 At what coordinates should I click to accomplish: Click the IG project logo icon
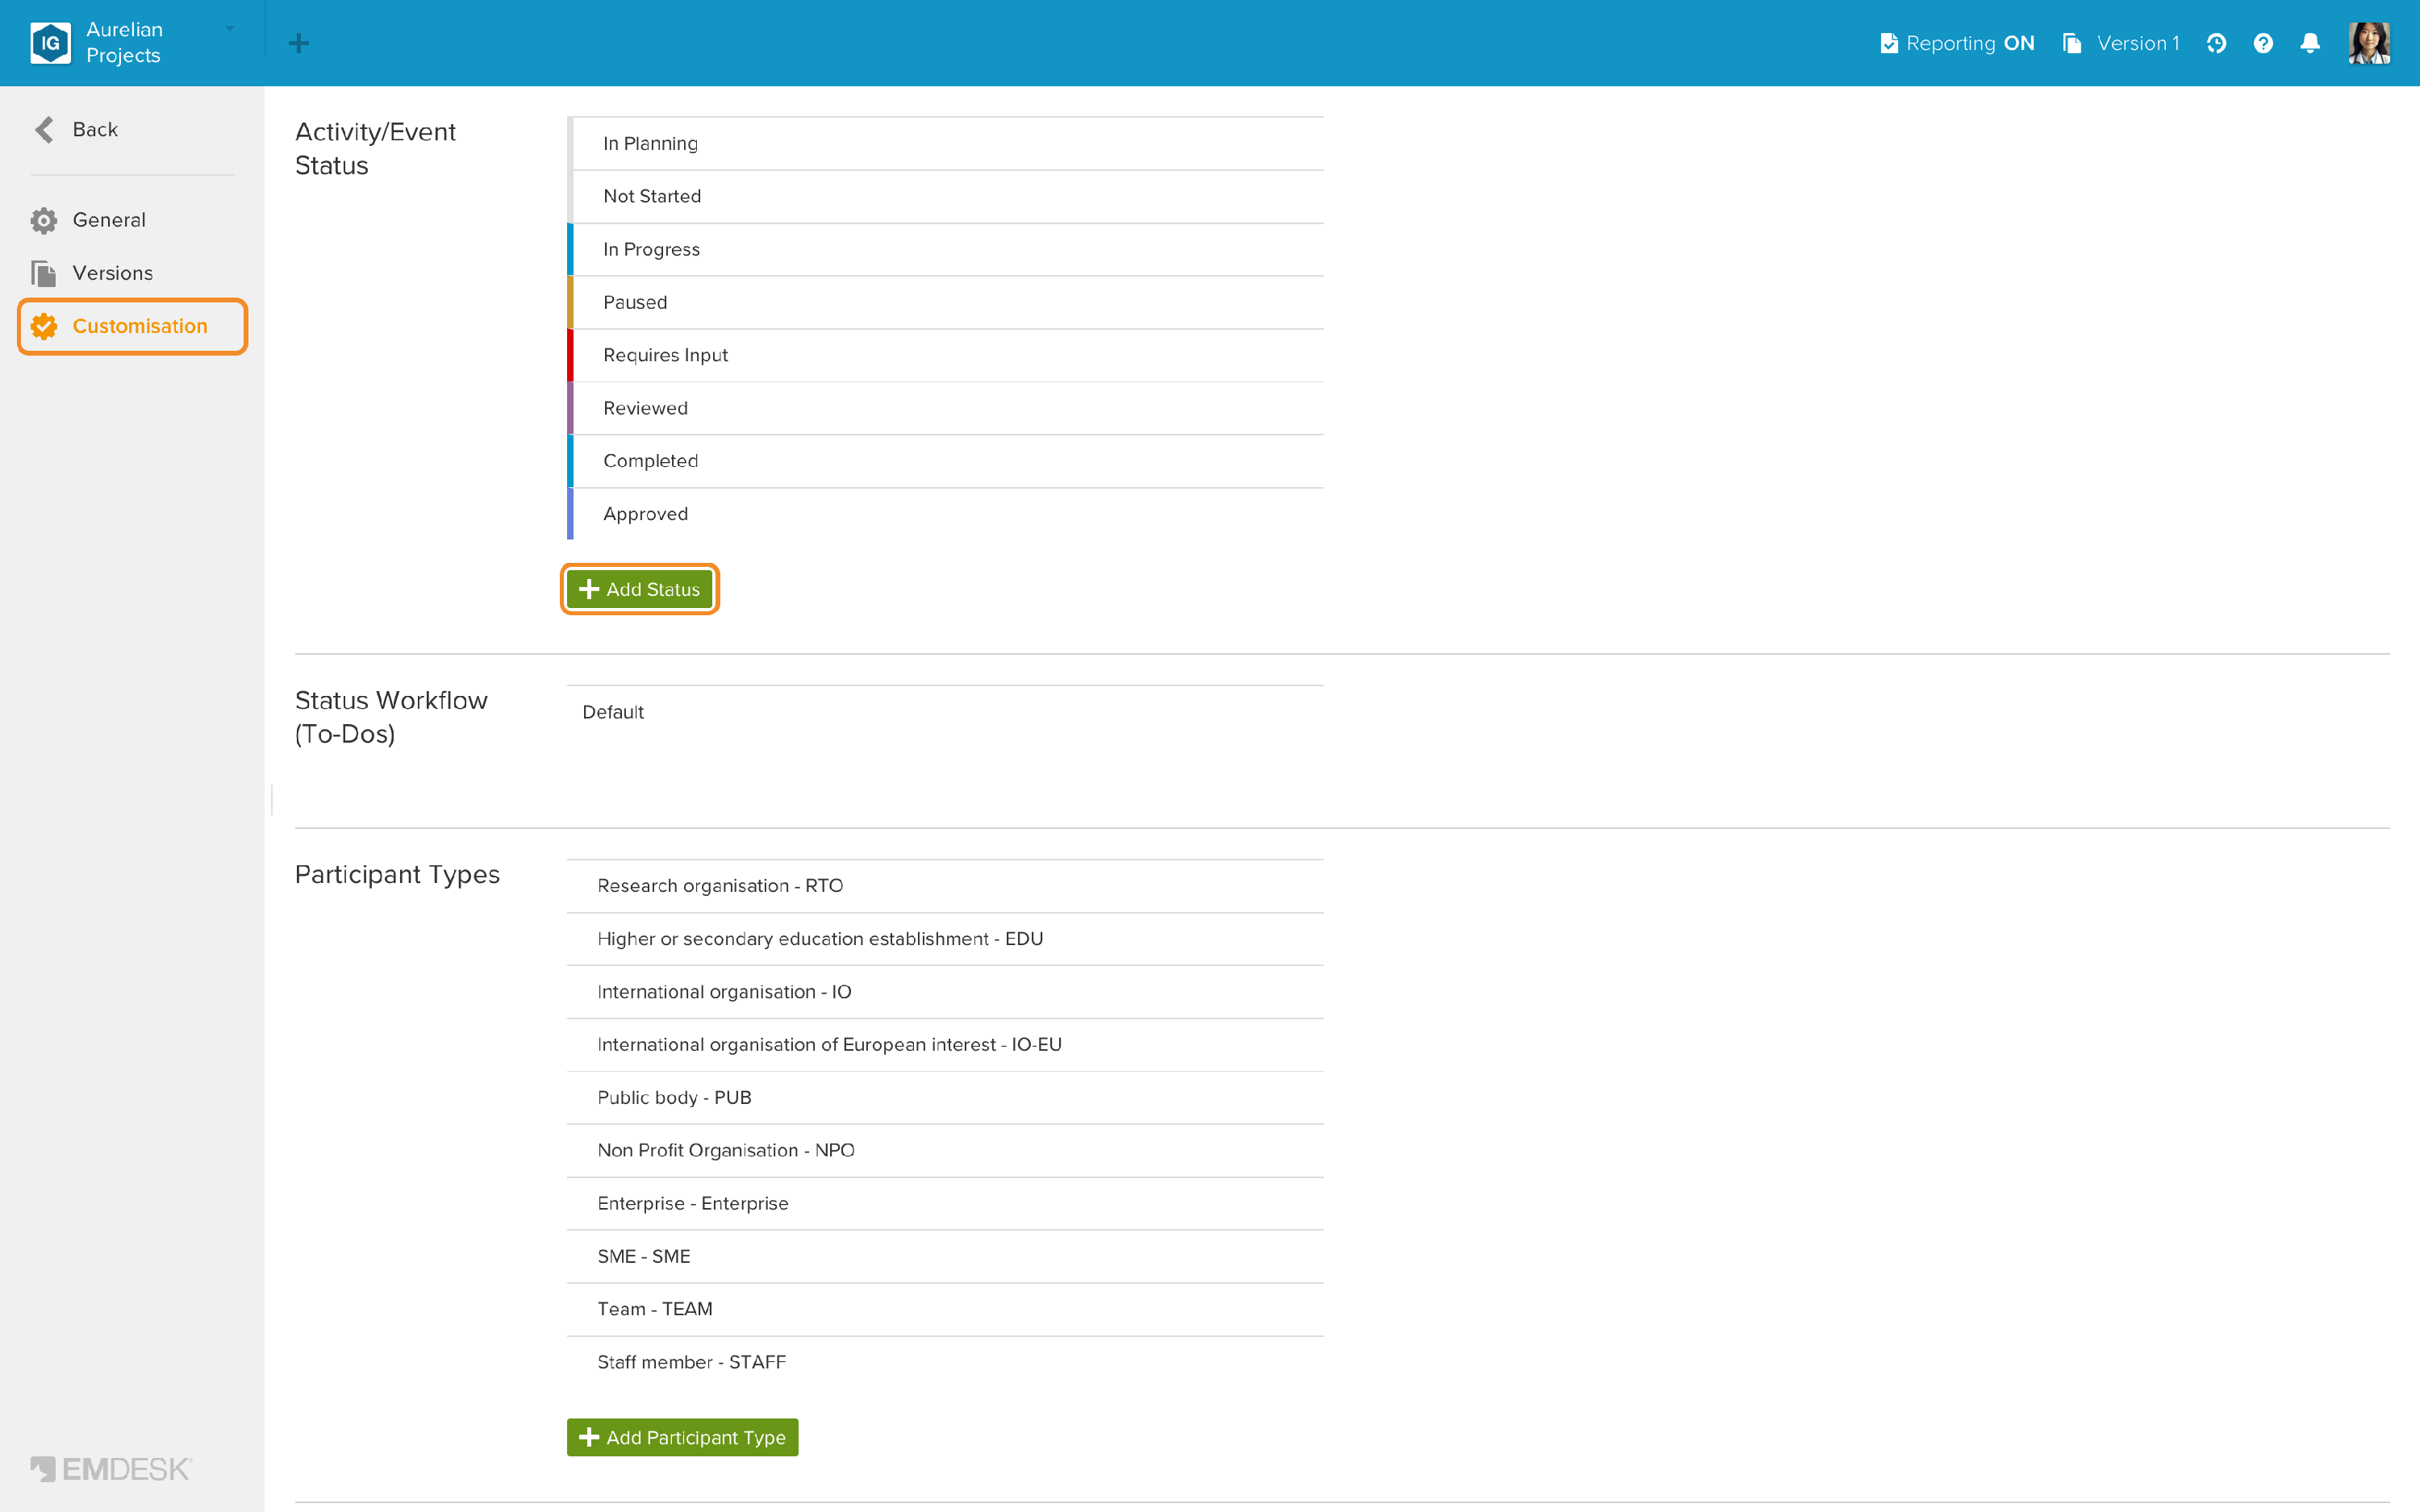pos(50,43)
